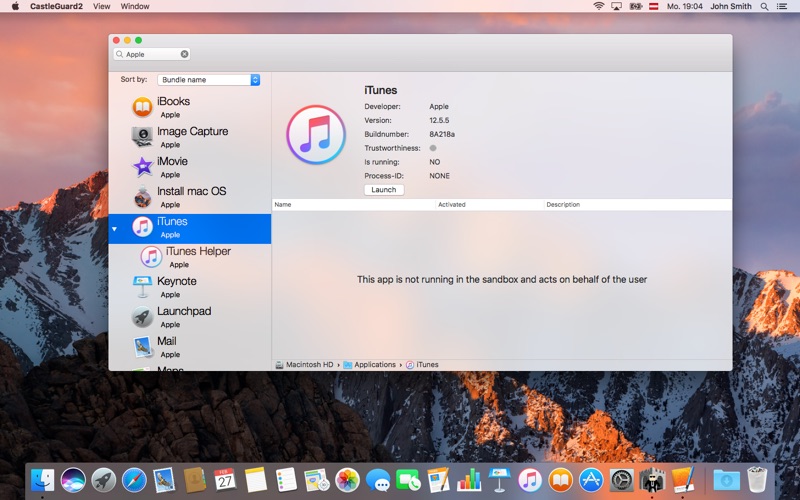Open the Downloads folder in the Dock
Image resolution: width=800 pixels, height=500 pixels.
tap(726, 480)
